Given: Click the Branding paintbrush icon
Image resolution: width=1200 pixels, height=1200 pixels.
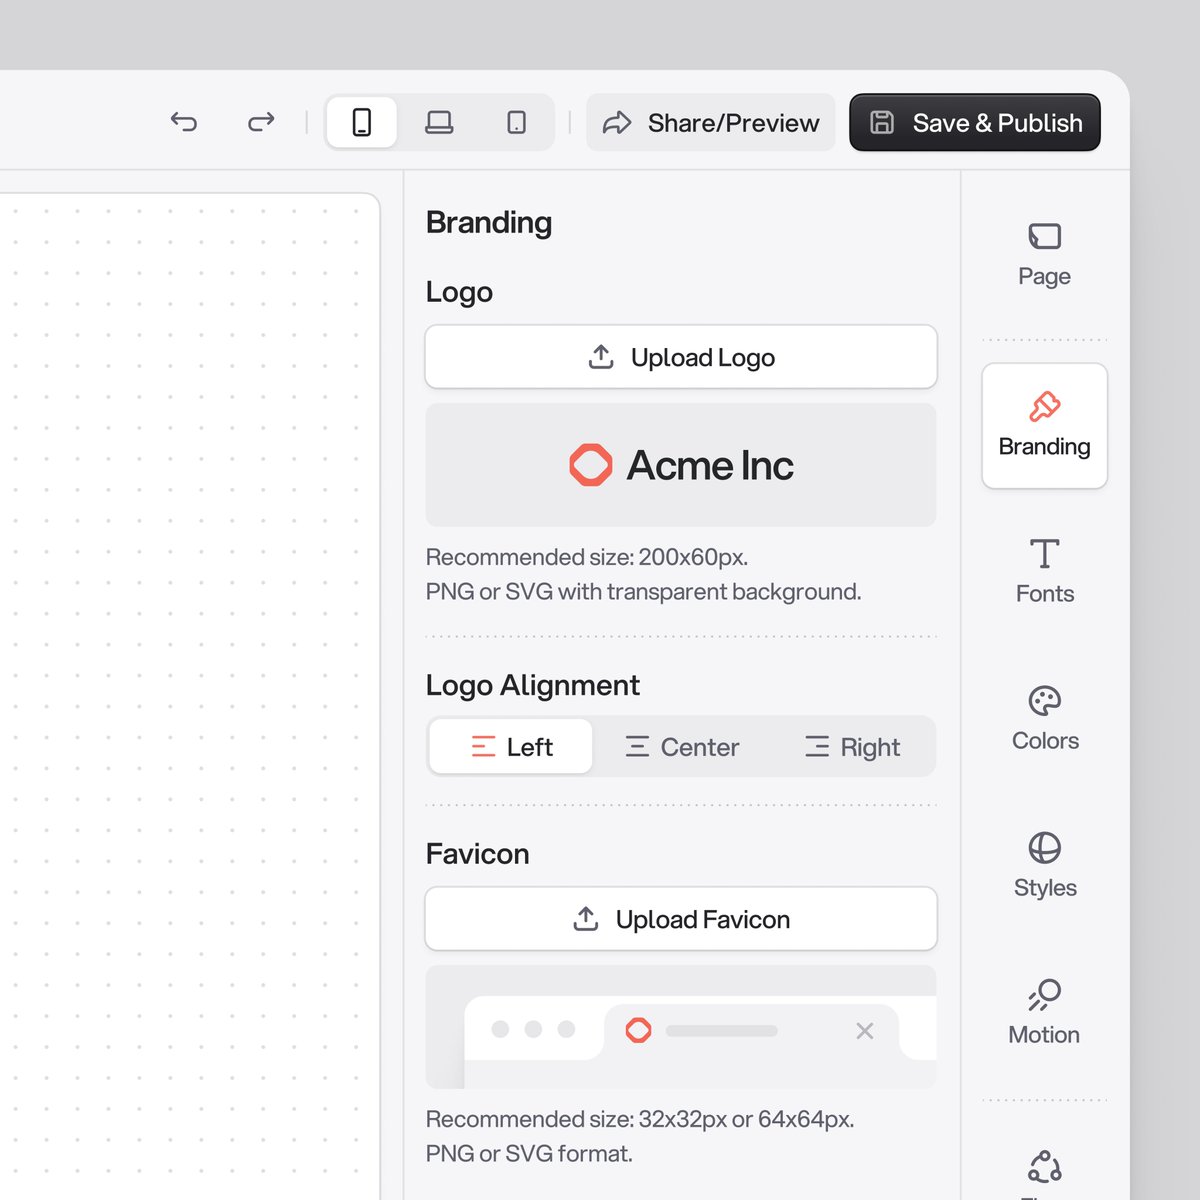Looking at the screenshot, I should [1045, 407].
